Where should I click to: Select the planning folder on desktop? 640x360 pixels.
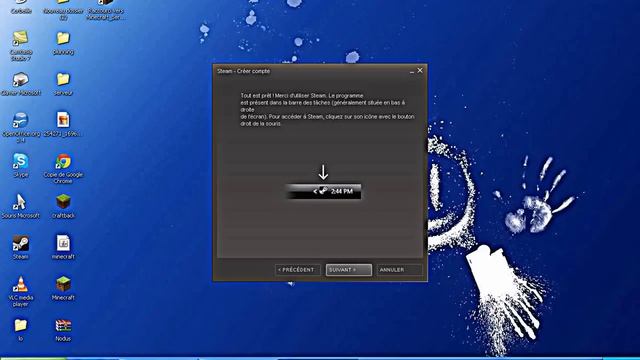click(x=63, y=38)
